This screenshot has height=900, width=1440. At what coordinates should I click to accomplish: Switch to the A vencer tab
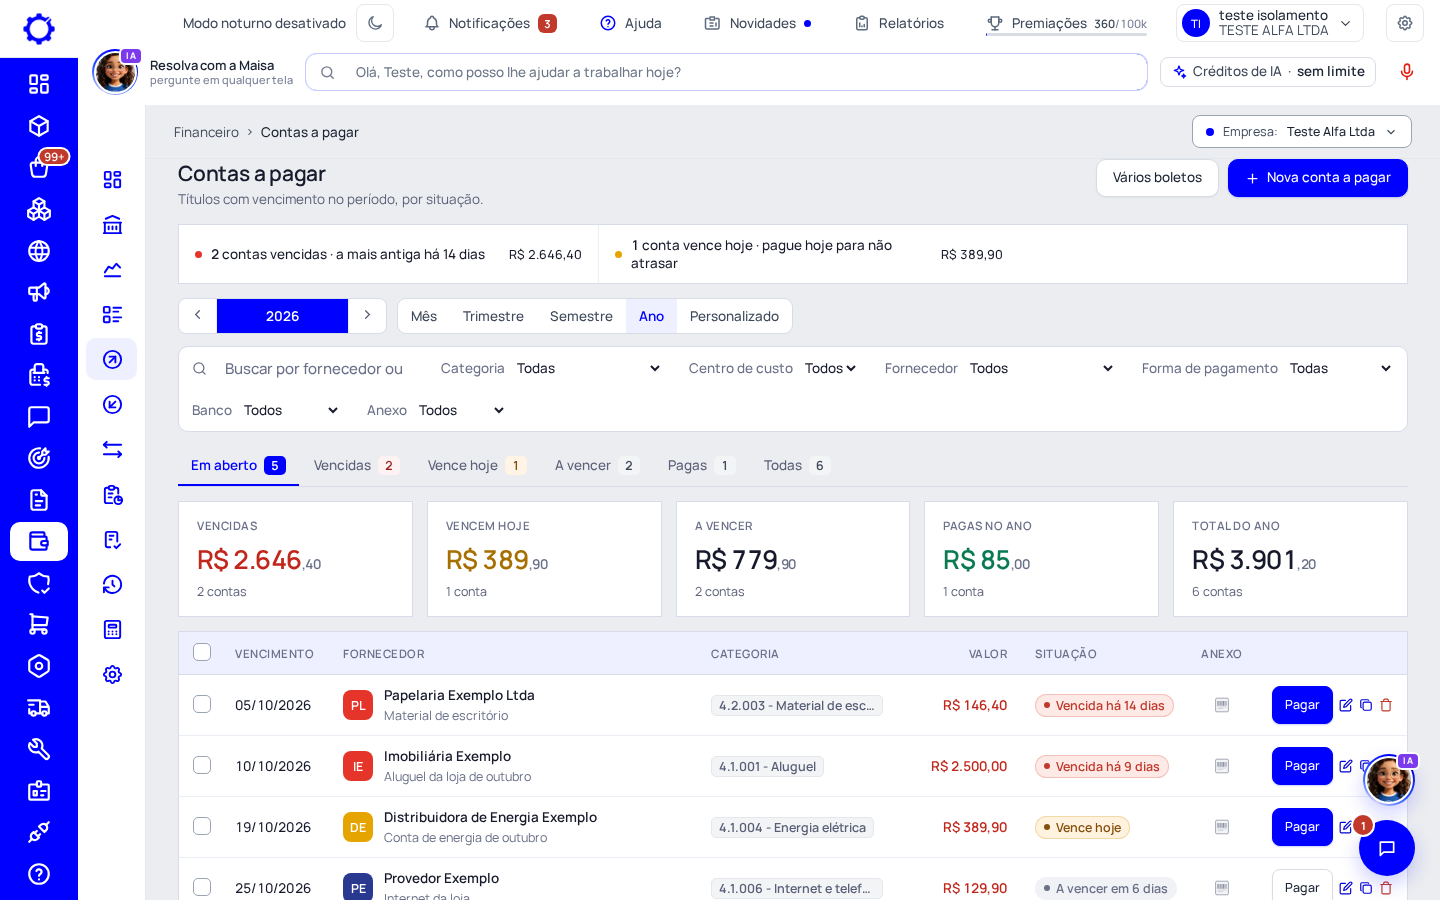(x=597, y=465)
